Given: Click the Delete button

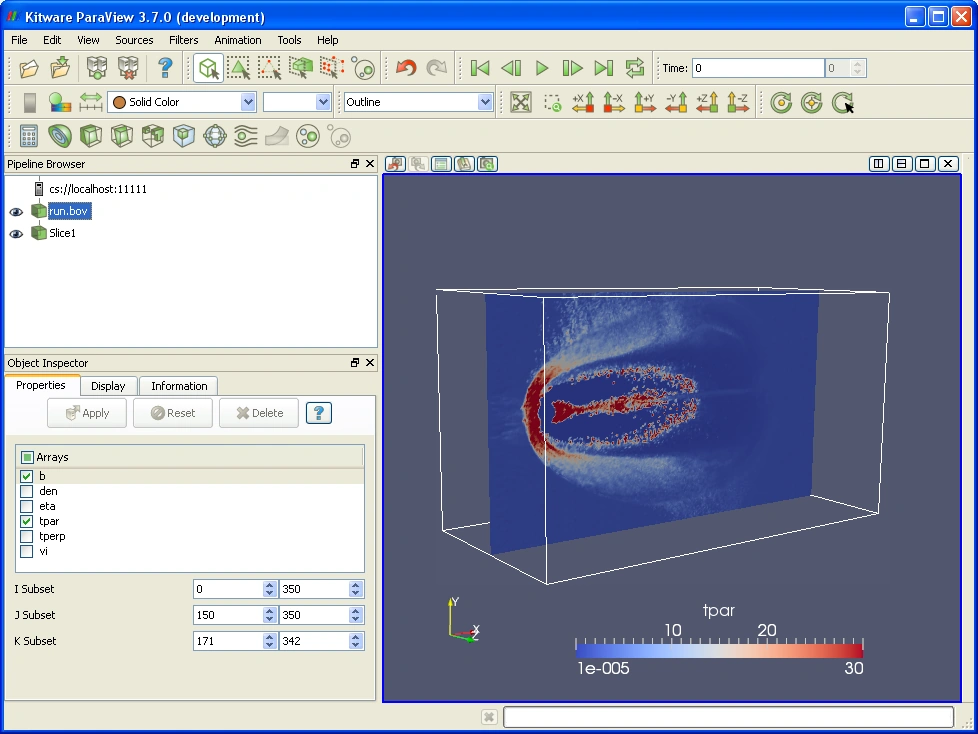Looking at the screenshot, I should point(259,413).
